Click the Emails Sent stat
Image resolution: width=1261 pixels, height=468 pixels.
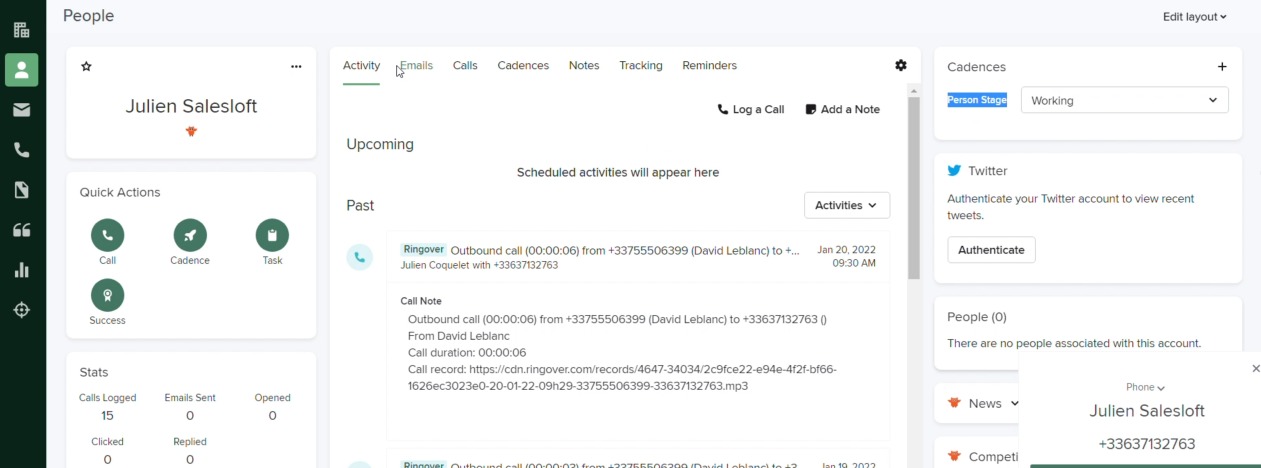click(x=190, y=407)
